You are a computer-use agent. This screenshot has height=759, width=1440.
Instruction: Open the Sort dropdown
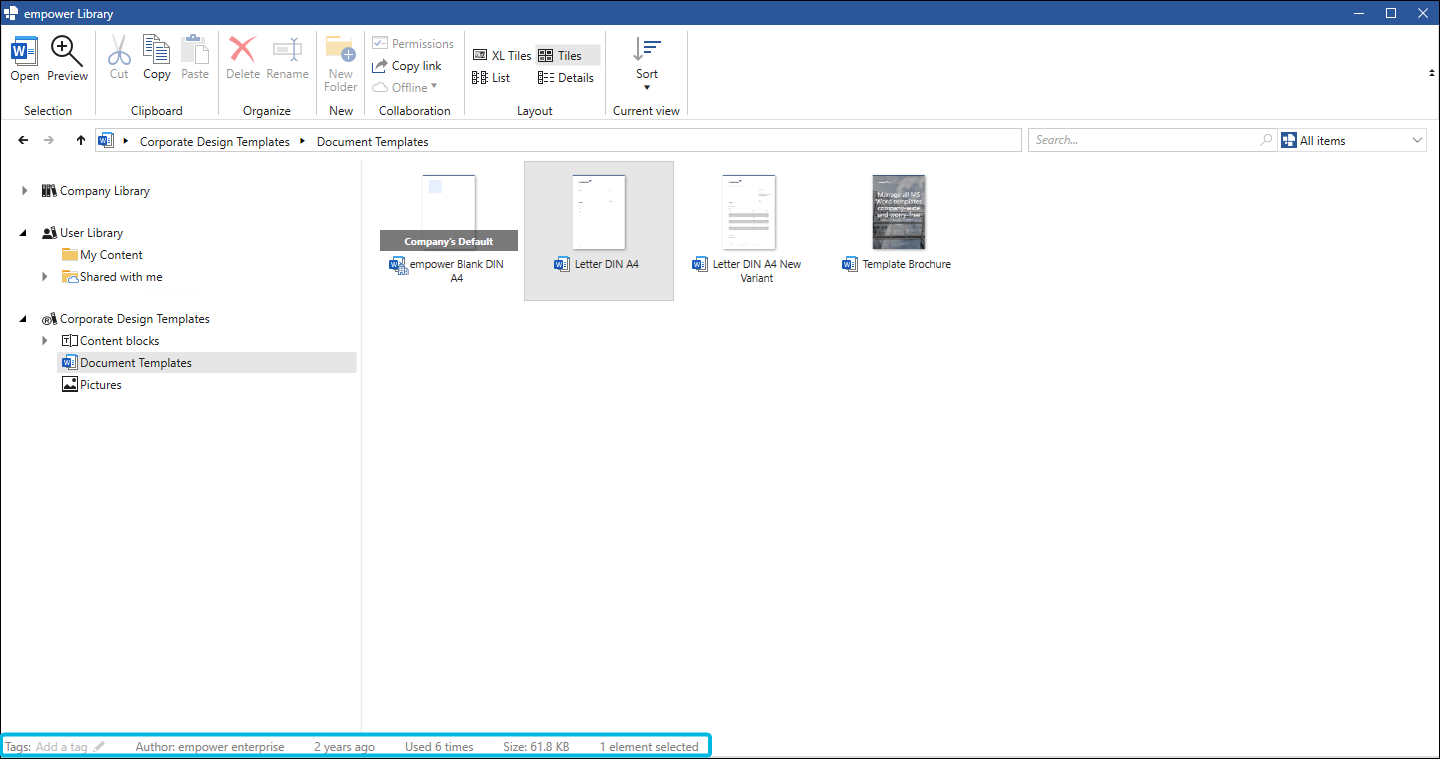pyautogui.click(x=647, y=64)
